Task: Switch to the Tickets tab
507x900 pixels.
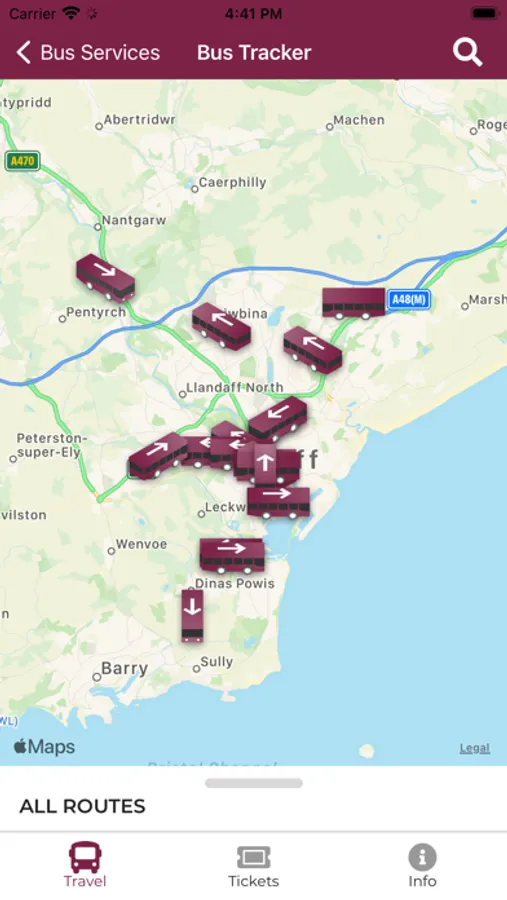Action: pyautogui.click(x=253, y=866)
